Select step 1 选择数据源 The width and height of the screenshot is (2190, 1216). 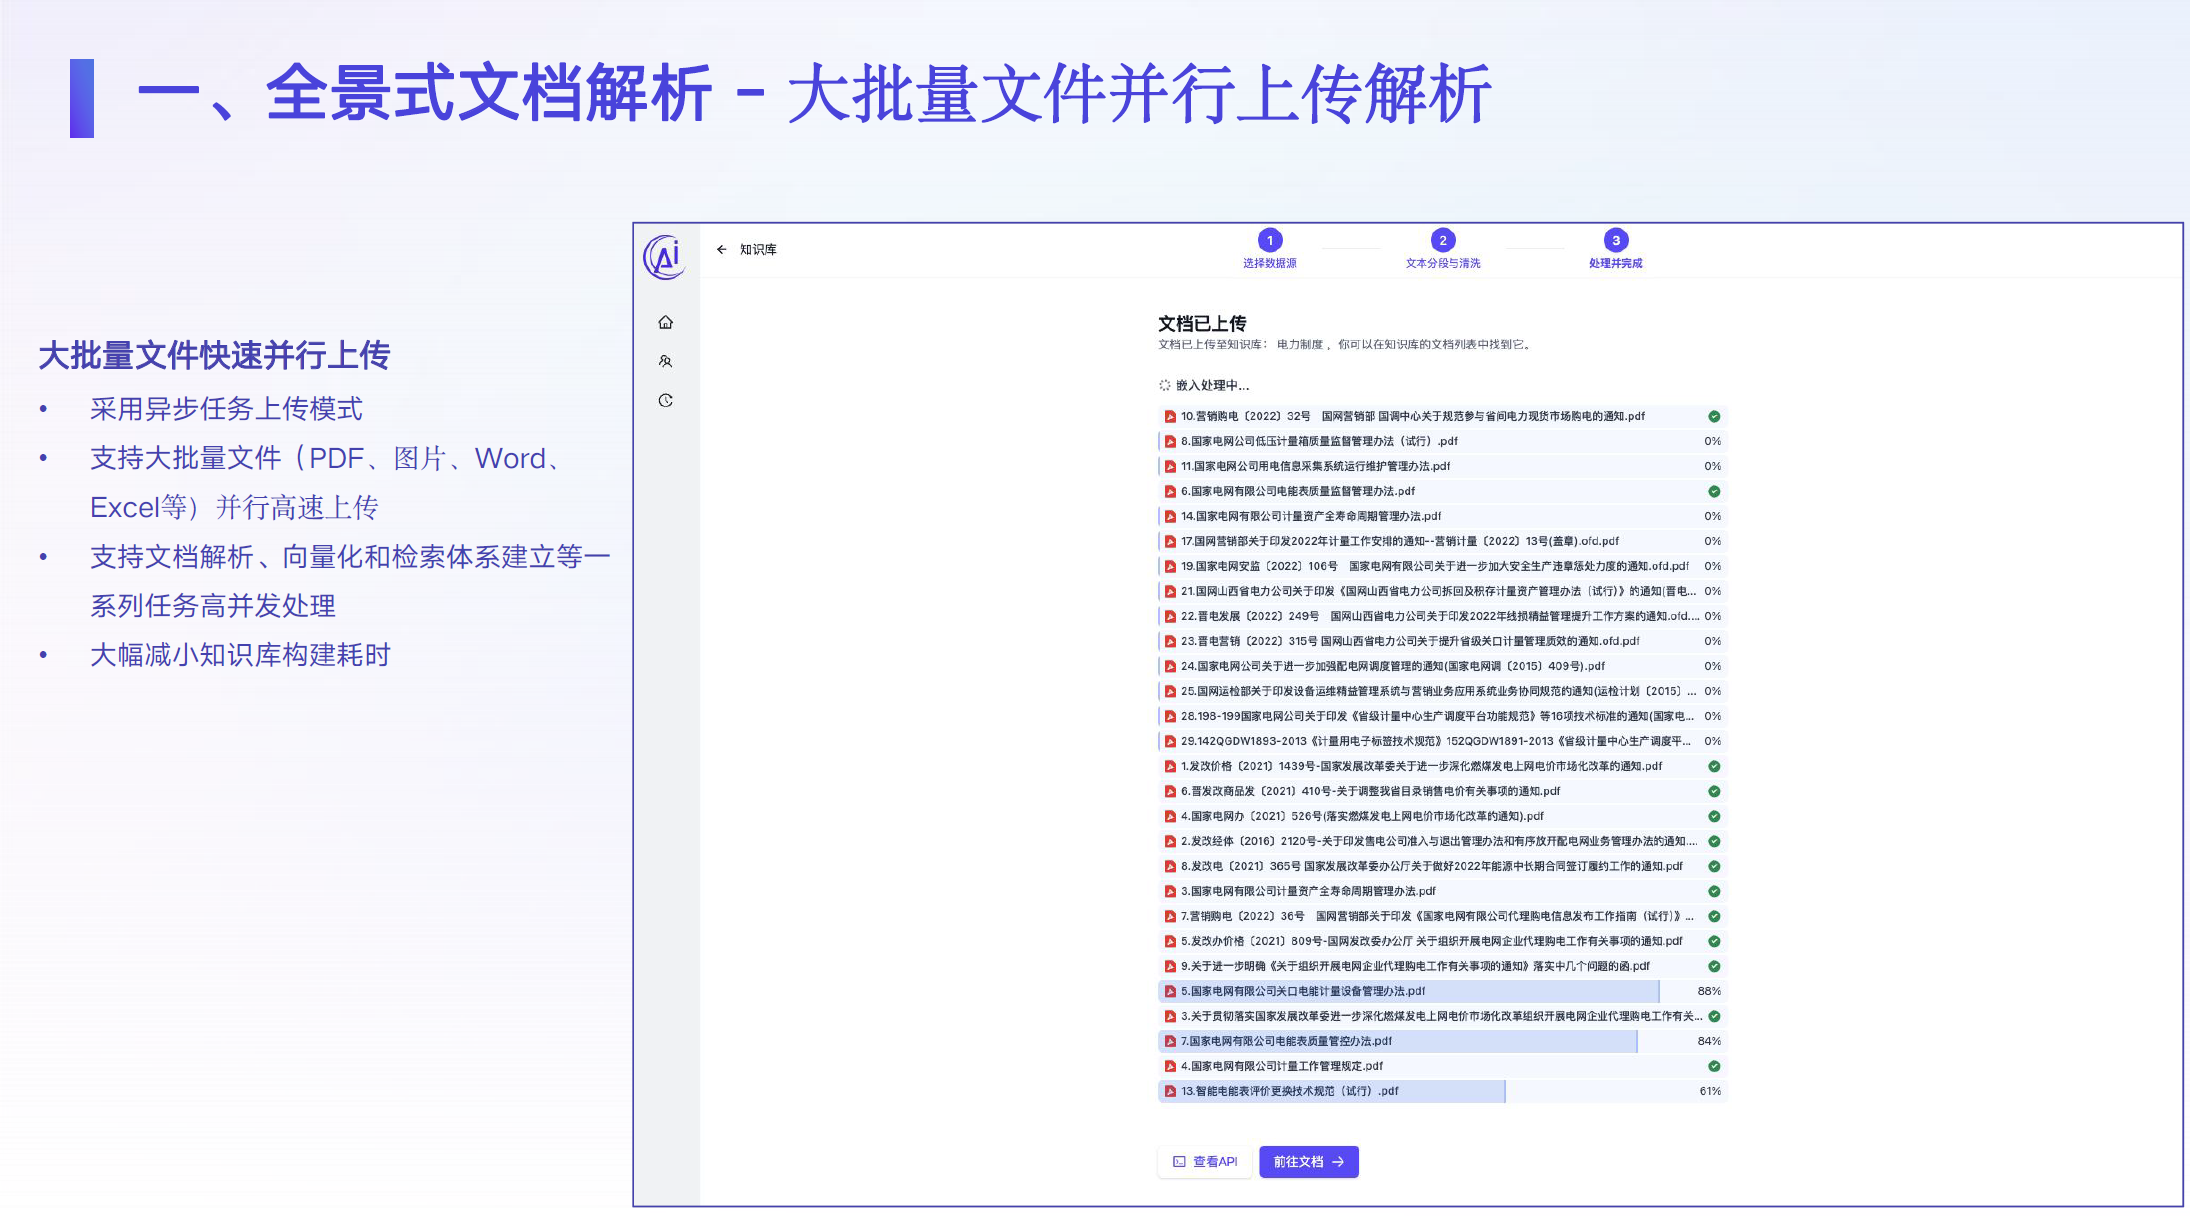1269,240
